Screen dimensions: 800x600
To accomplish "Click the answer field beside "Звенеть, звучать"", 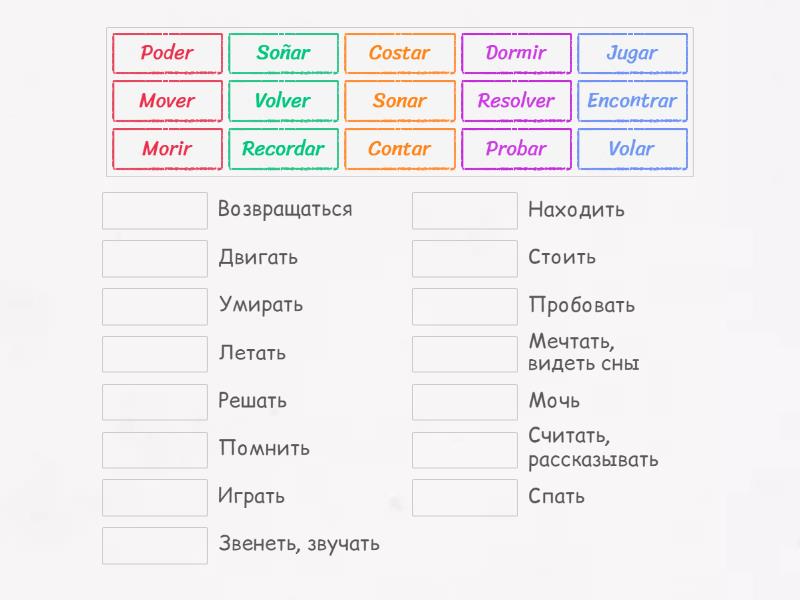I will coord(154,545).
